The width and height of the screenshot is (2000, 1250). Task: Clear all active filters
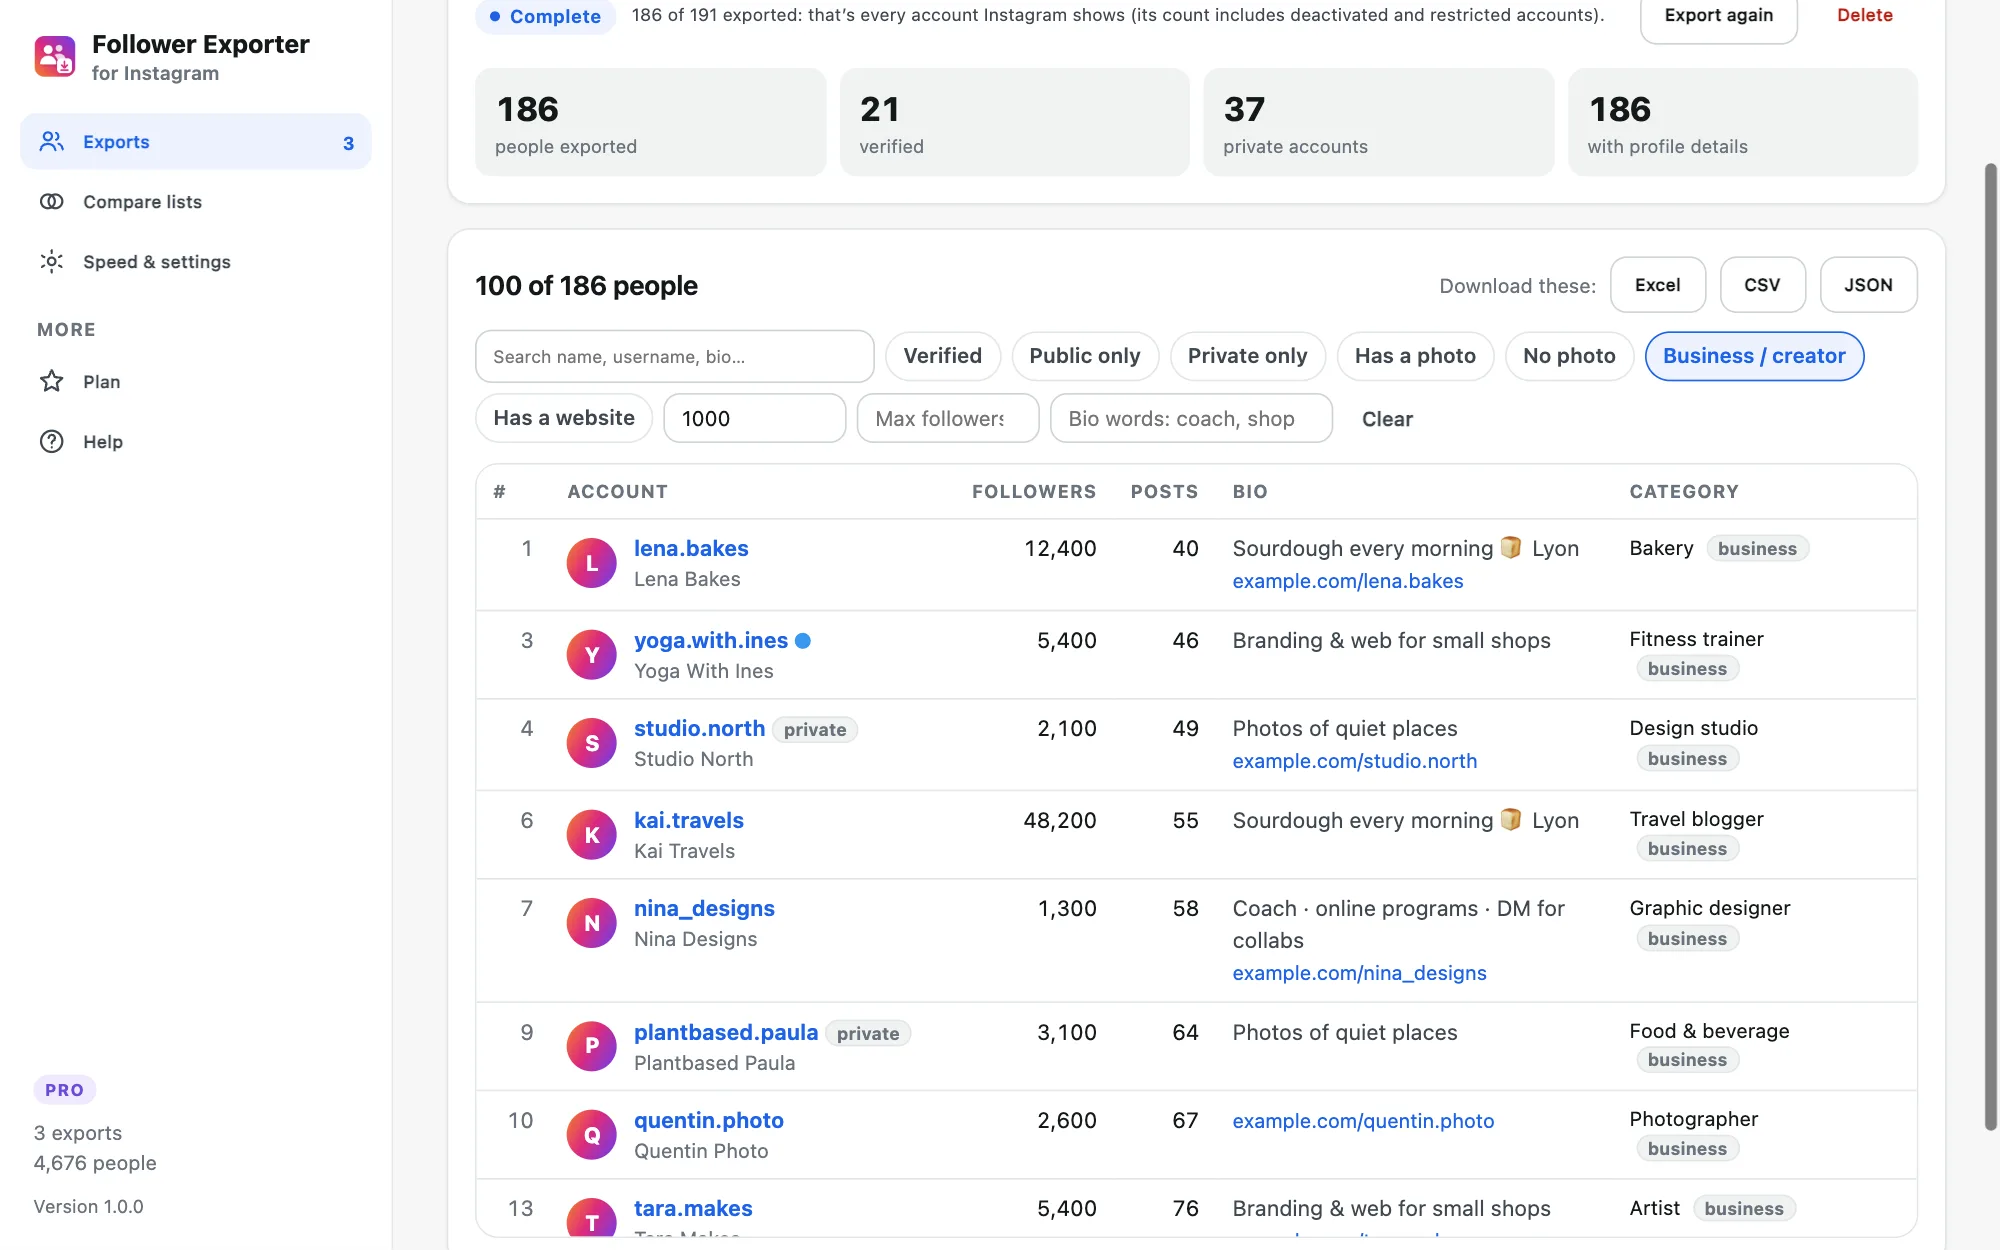click(1387, 419)
